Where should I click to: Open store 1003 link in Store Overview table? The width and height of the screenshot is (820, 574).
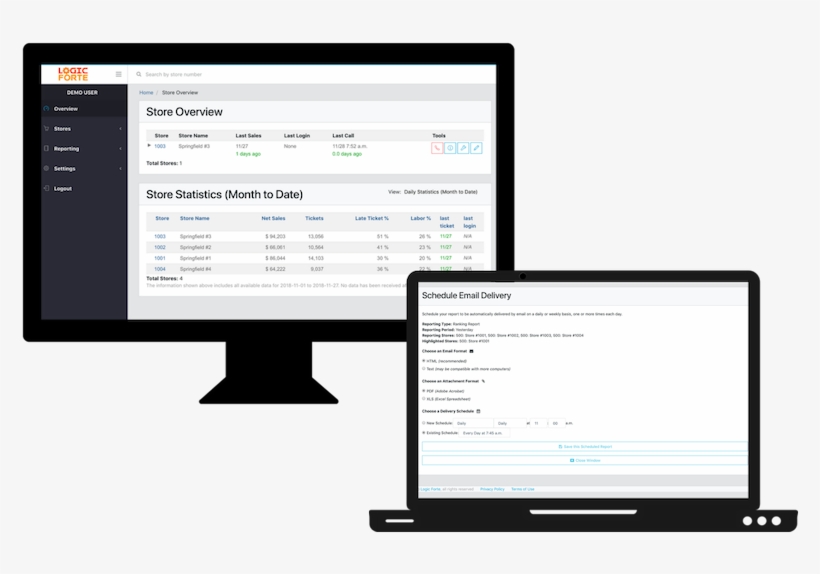[x=160, y=146]
